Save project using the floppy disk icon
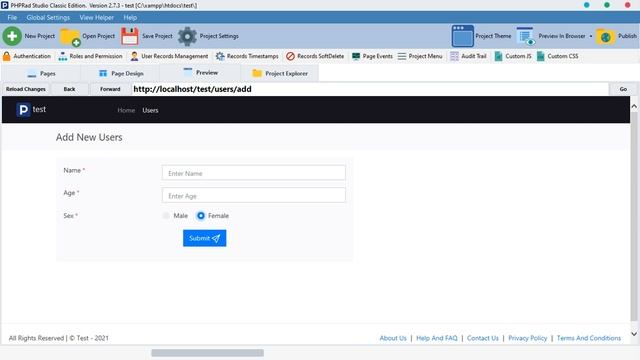Image resolution: width=640 pixels, height=360 pixels. point(130,36)
